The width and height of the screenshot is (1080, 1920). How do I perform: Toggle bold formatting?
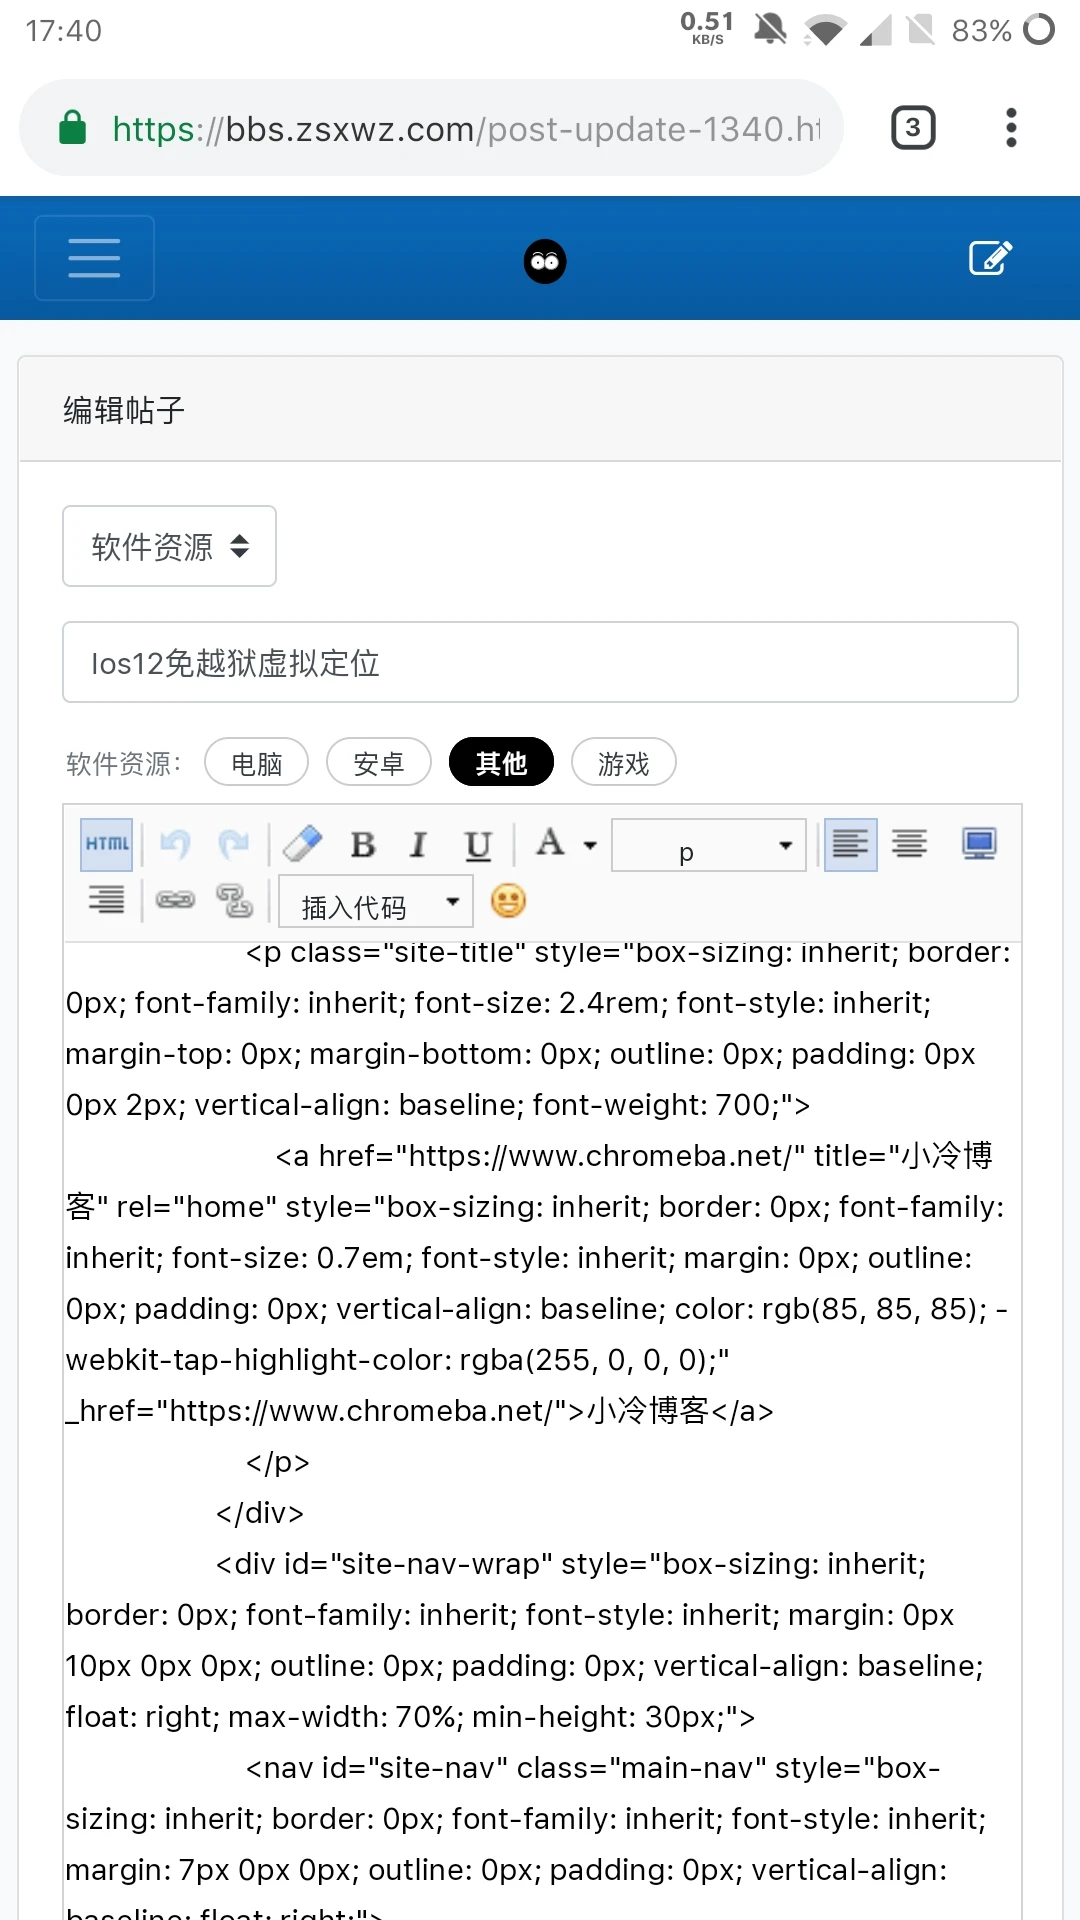pos(363,845)
